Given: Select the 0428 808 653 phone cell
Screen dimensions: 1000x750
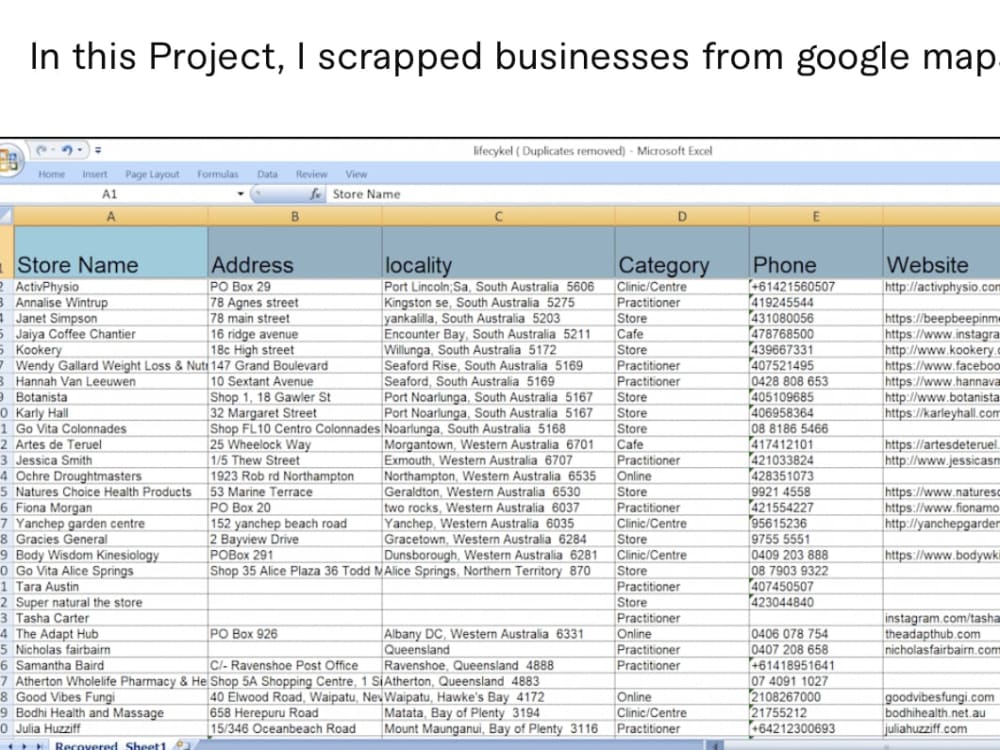Looking at the screenshot, I should [816, 381].
